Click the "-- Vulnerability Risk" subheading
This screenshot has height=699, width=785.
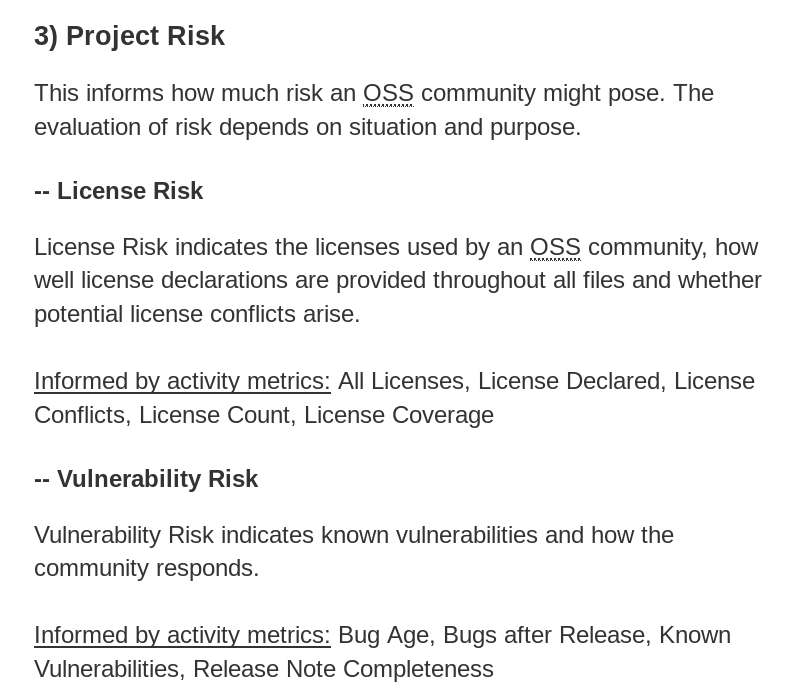click(146, 479)
